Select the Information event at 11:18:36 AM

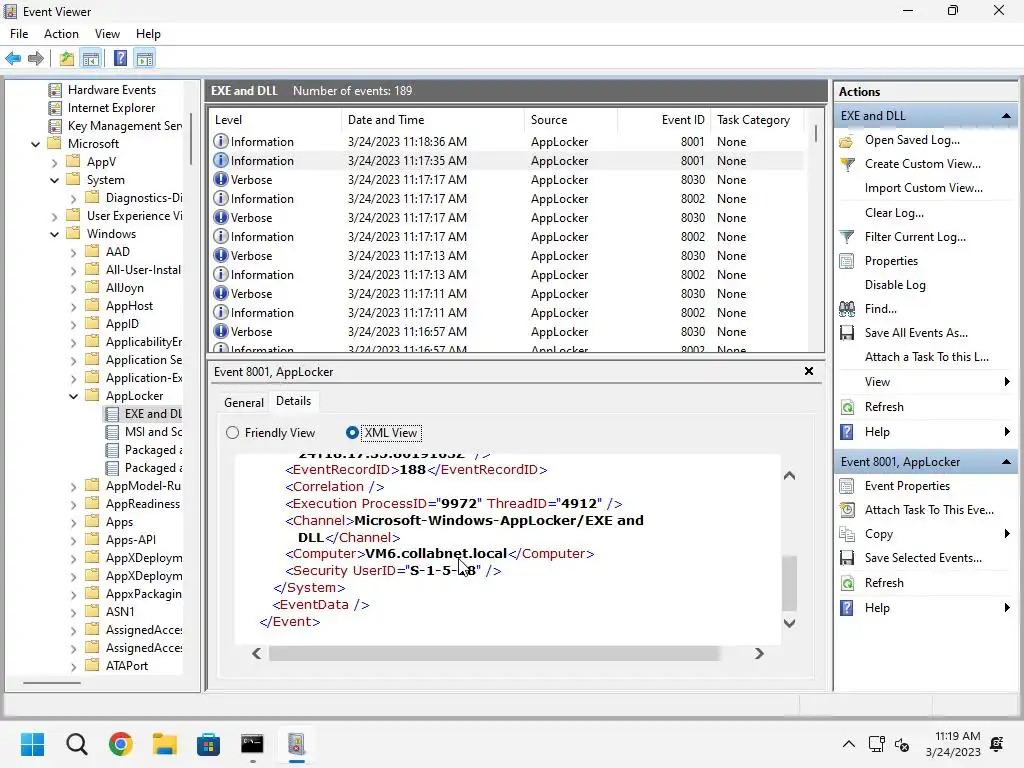tap(507, 142)
